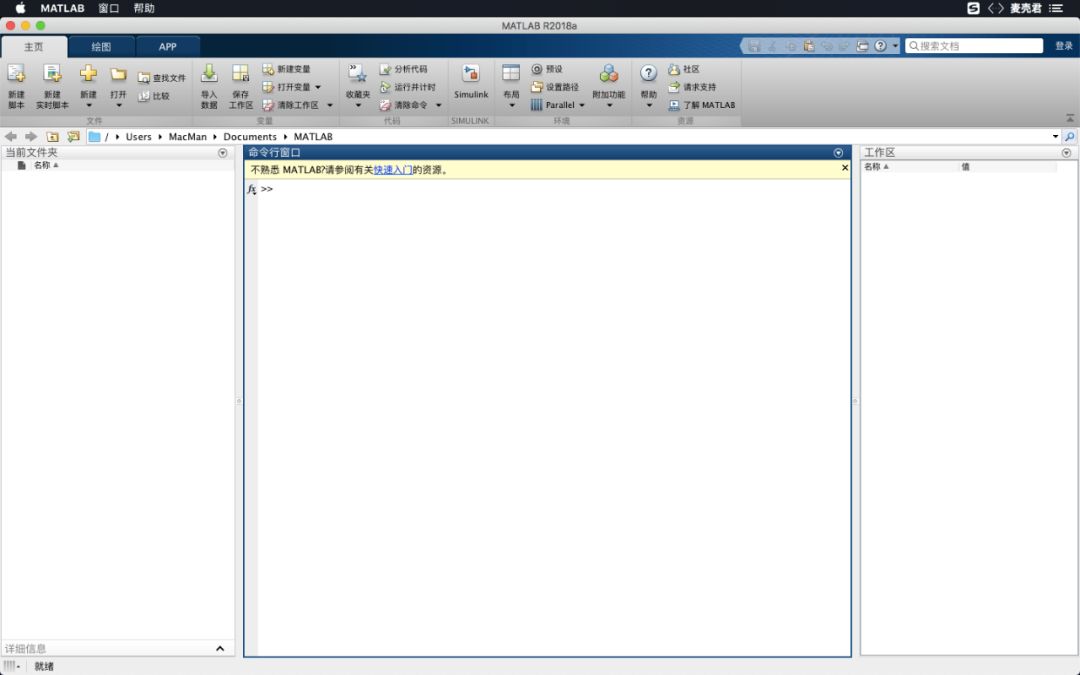Open the 工作区 panel actions menu
The image size is (1080, 675).
click(1066, 153)
